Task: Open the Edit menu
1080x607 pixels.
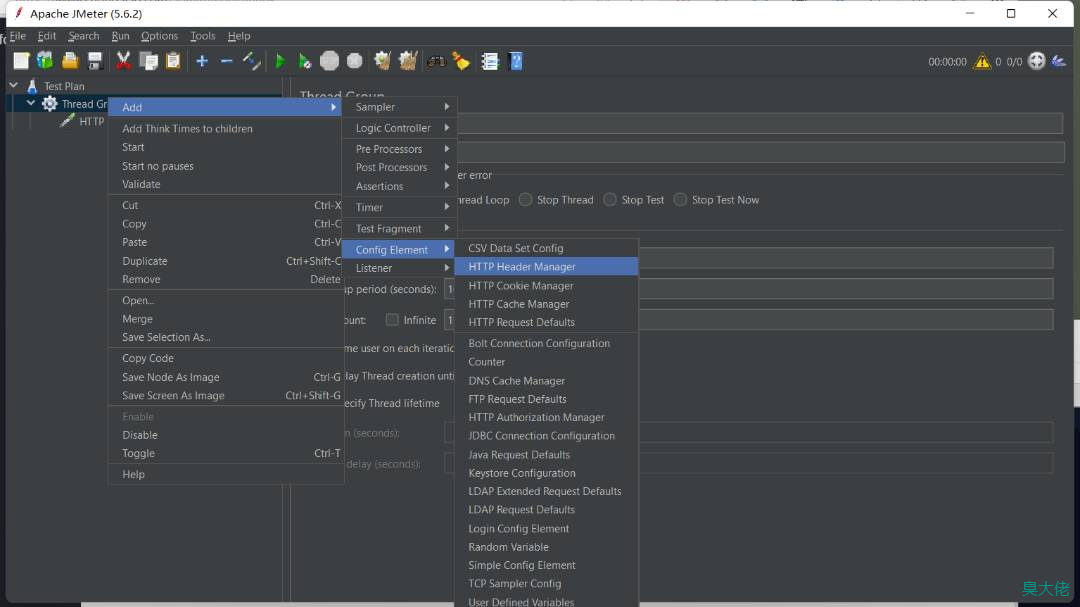Action: click(x=47, y=36)
